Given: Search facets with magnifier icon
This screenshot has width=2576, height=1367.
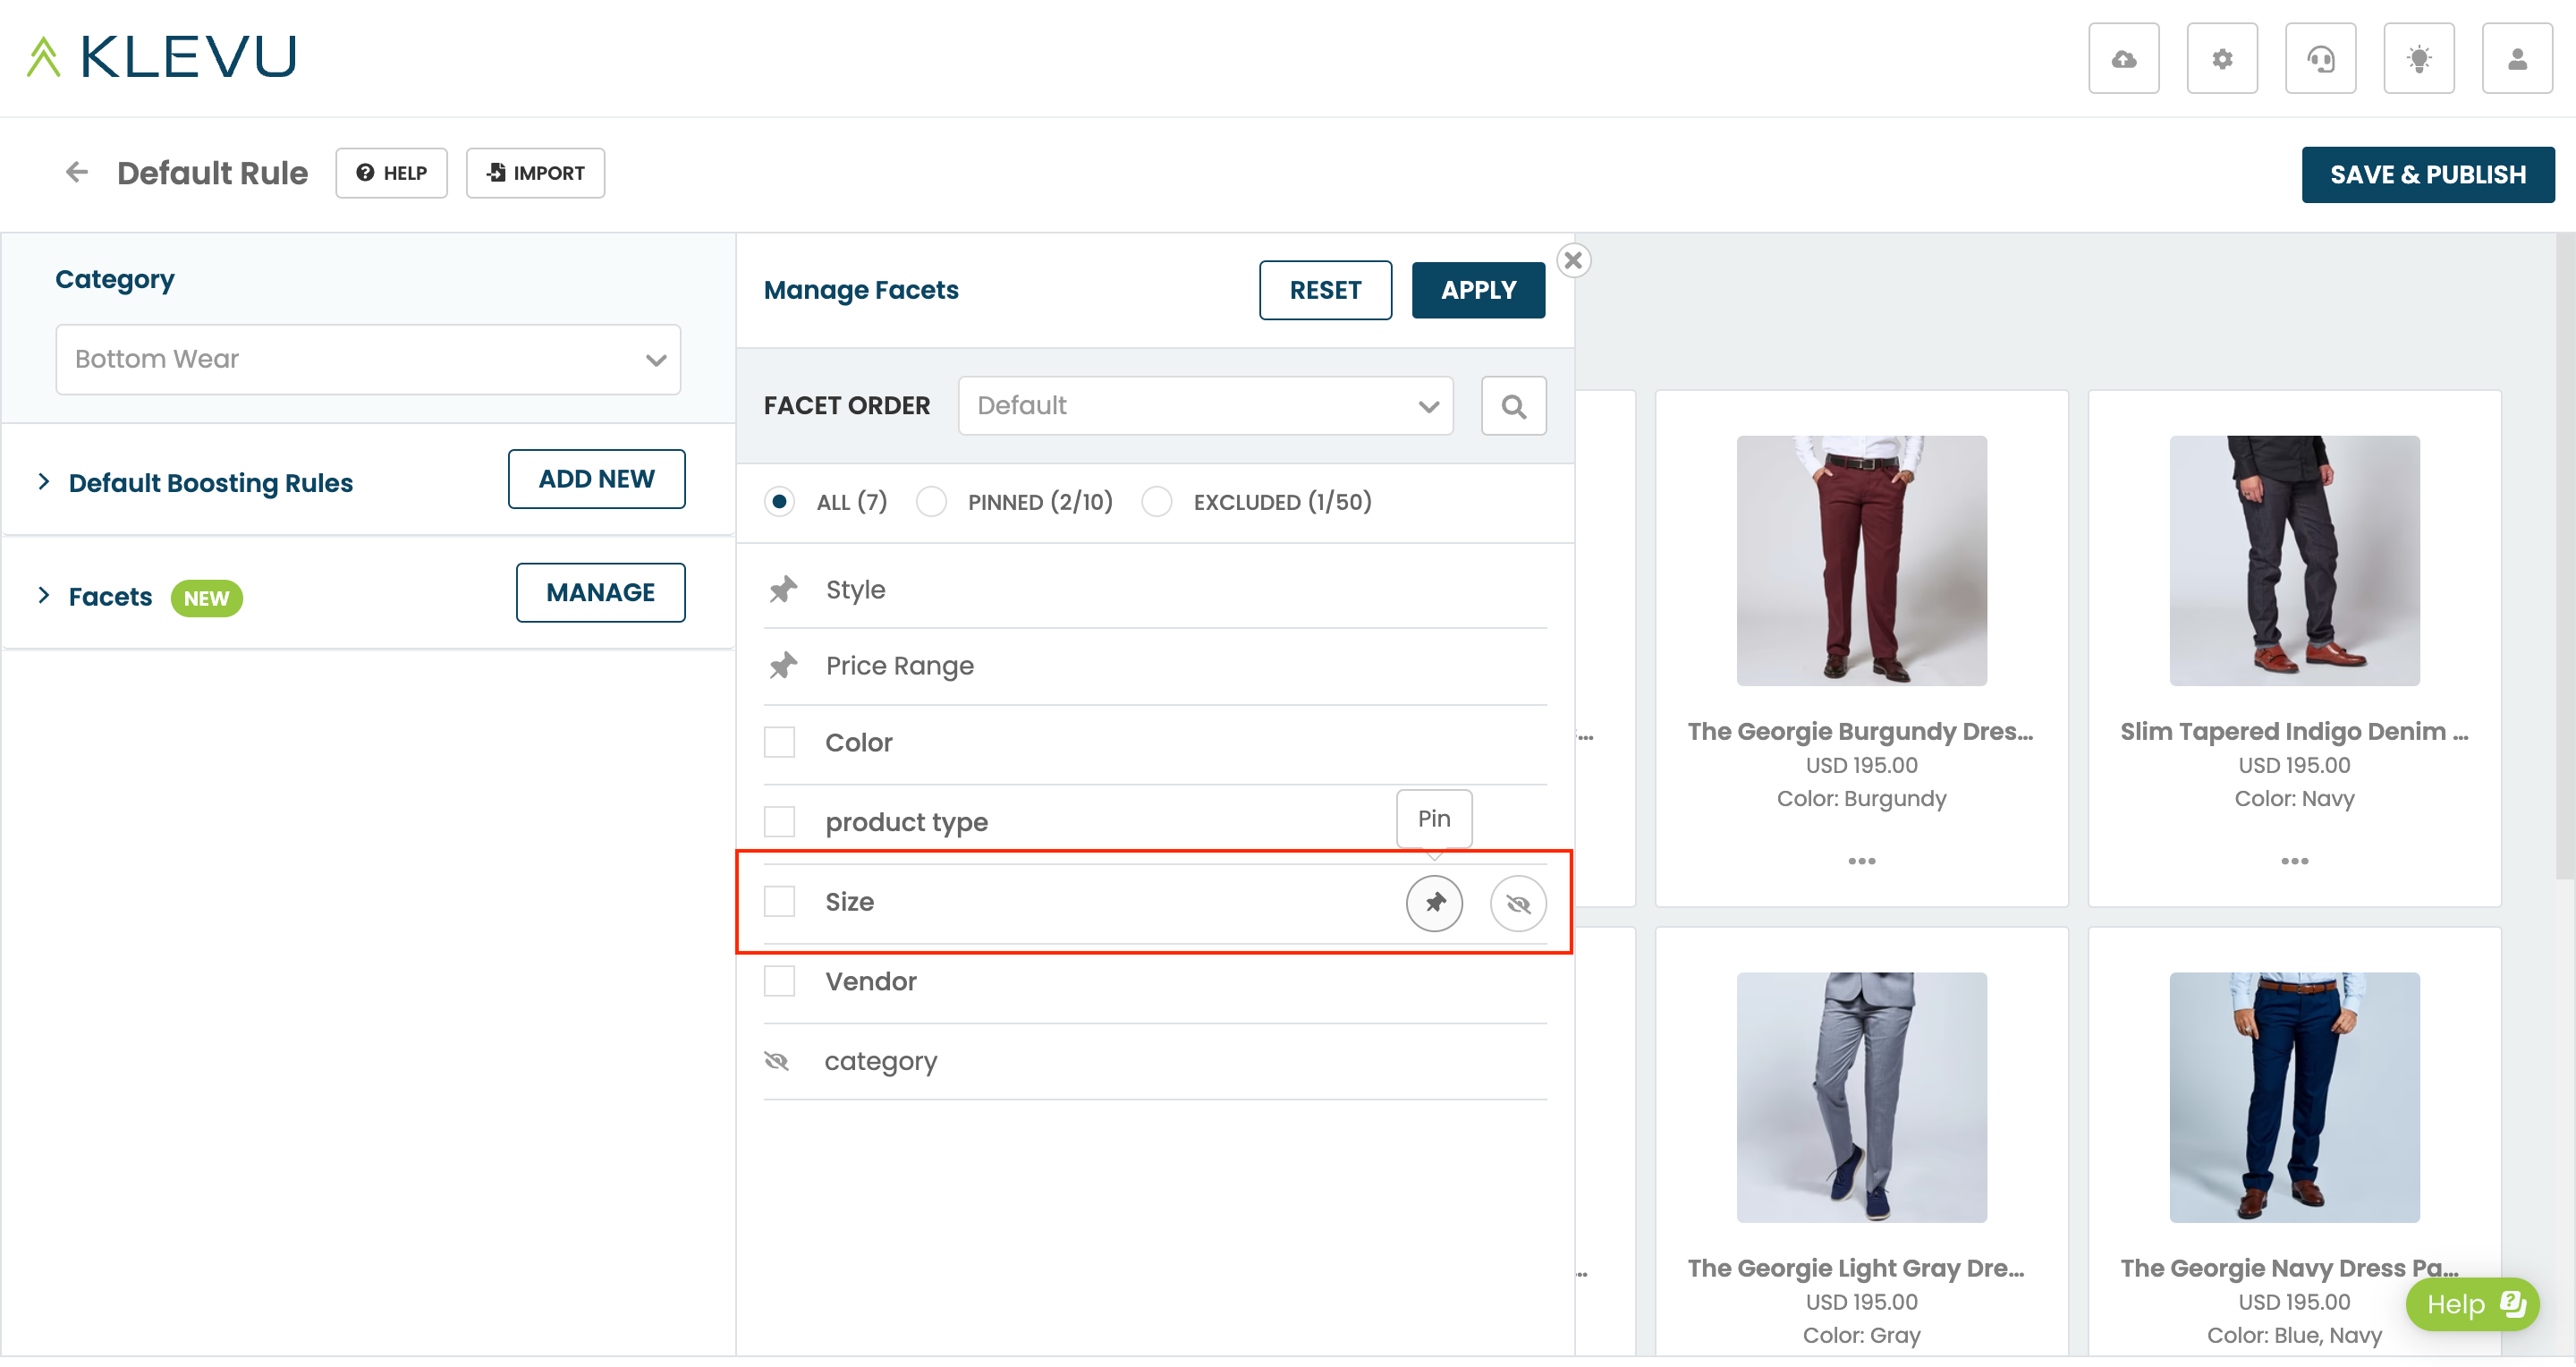Looking at the screenshot, I should coord(1513,406).
